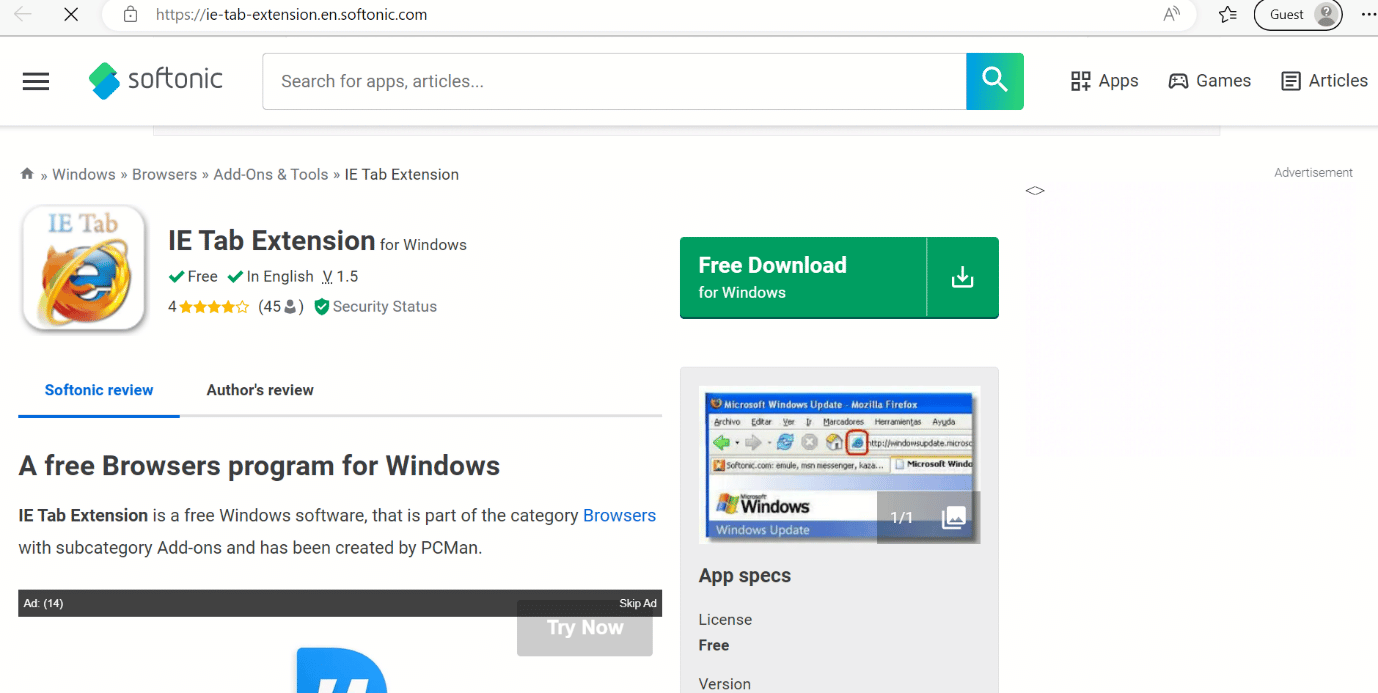
Task: Open the Browsers category link in review
Action: (619, 515)
